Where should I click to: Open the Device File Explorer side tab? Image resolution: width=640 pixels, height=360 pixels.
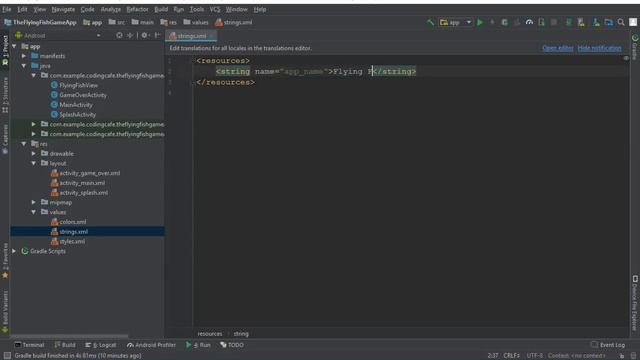click(635, 303)
